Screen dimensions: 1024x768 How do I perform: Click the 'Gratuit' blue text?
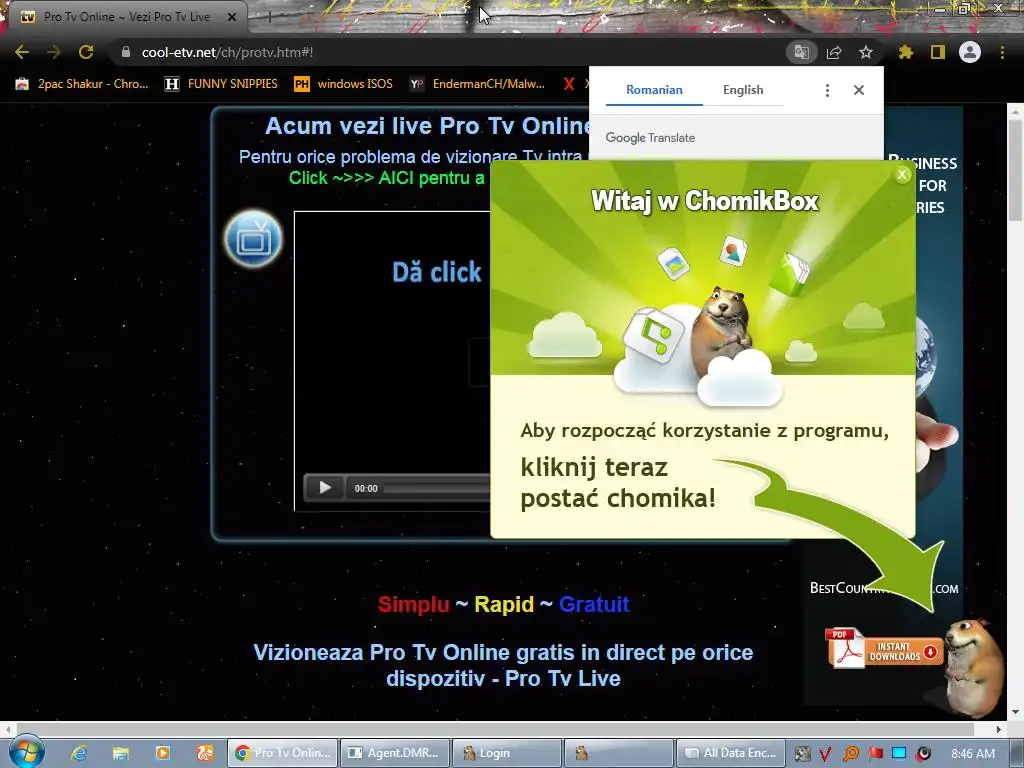594,604
